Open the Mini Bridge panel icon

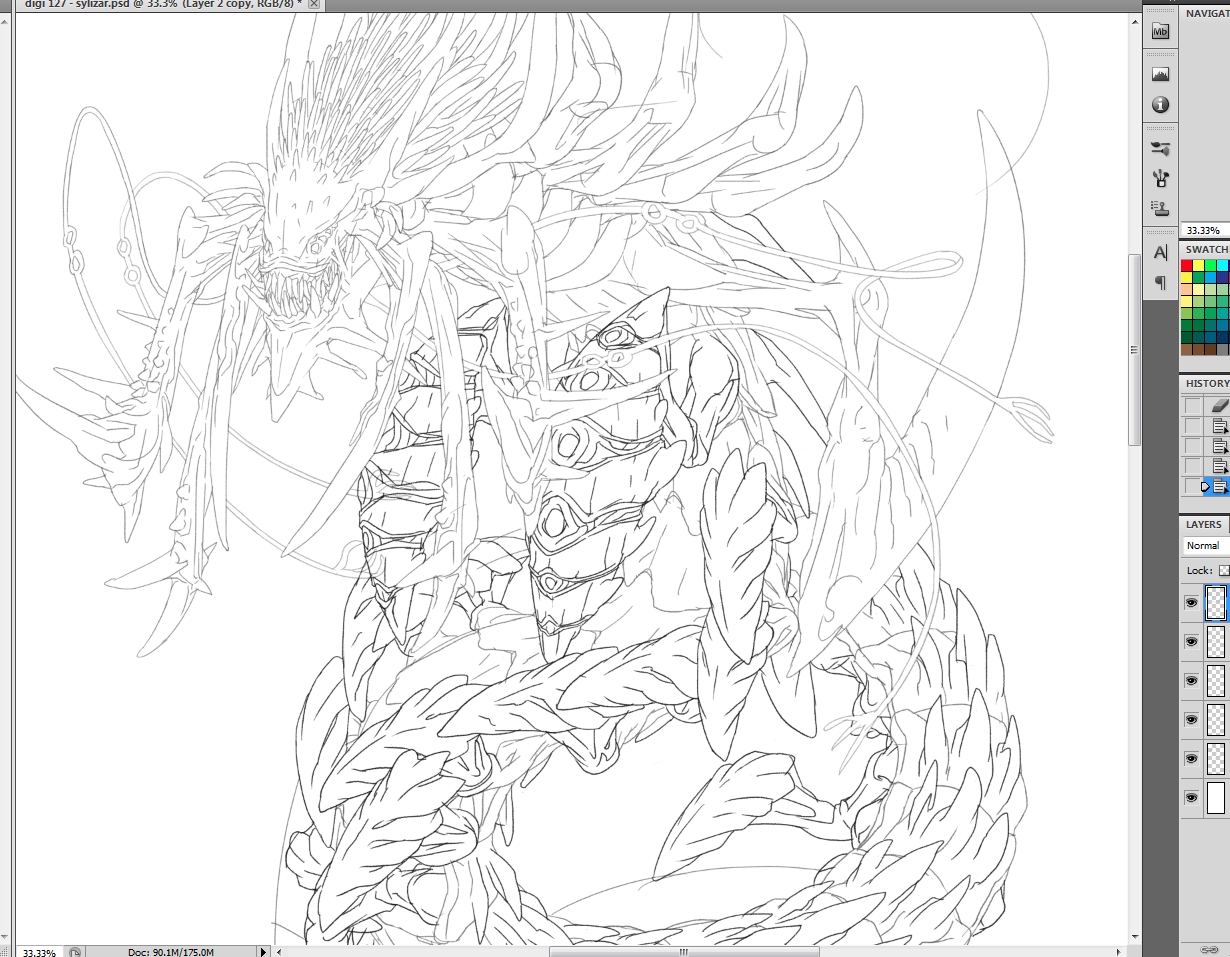pos(1160,32)
